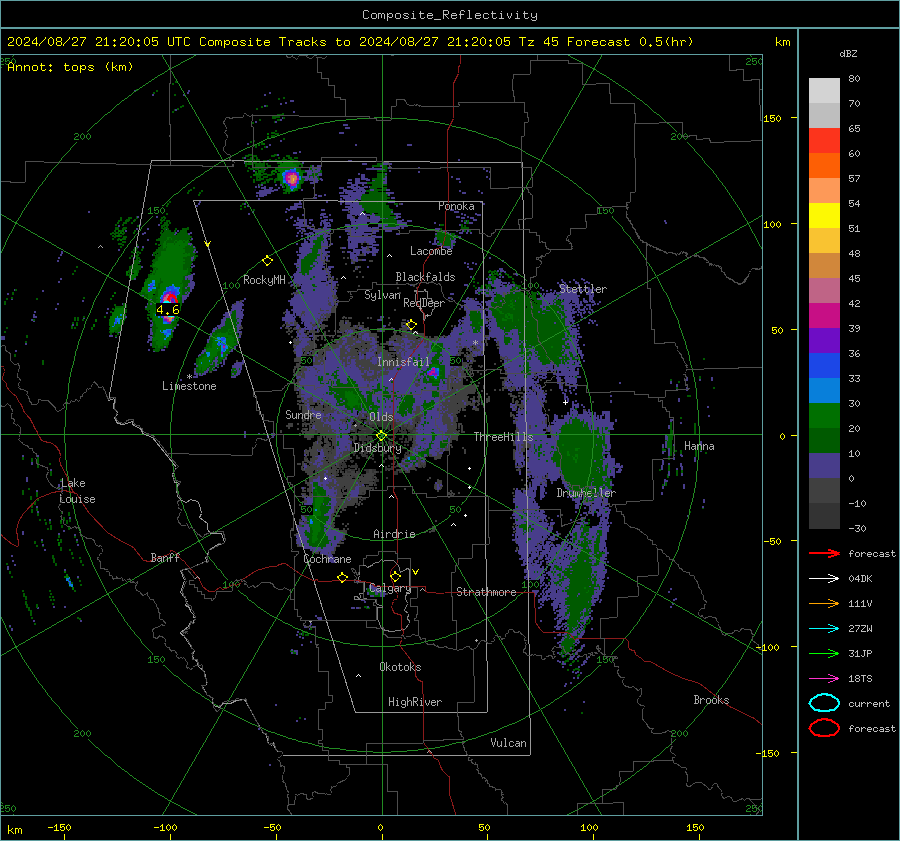The height and width of the screenshot is (841, 900).
Task: Click the cyan 27ZW arrow legend icon
Action: tap(824, 629)
